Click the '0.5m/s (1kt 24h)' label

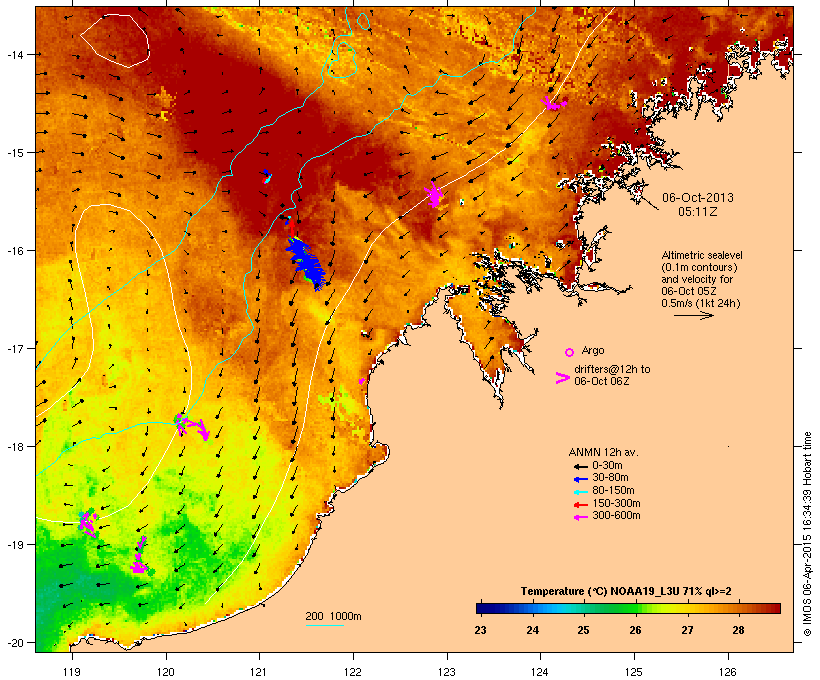(x=701, y=303)
